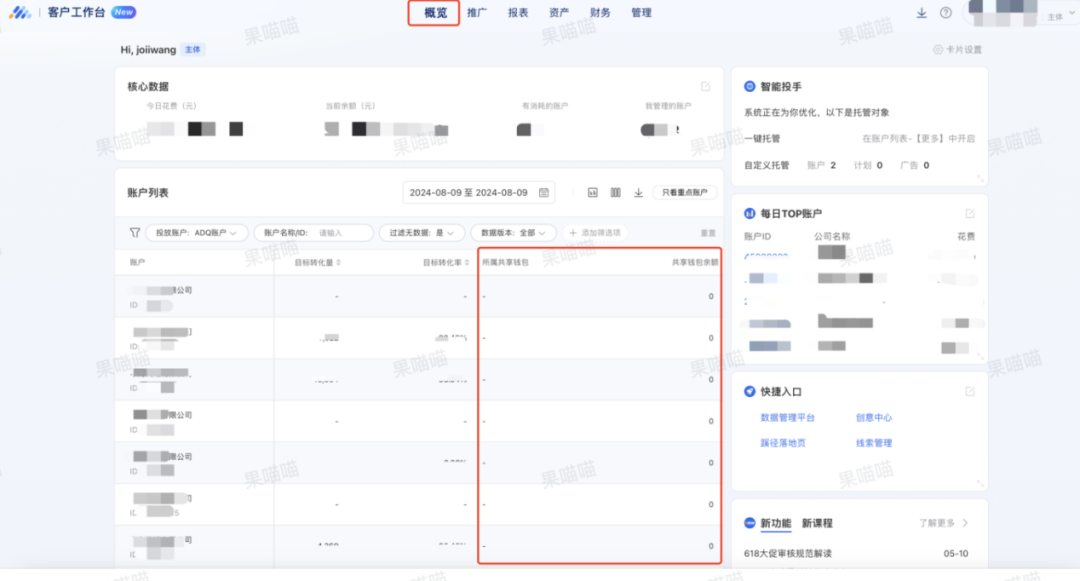Screen dimensions: 1080x581
Task: Open the help question mark icon
Action: pos(946,13)
